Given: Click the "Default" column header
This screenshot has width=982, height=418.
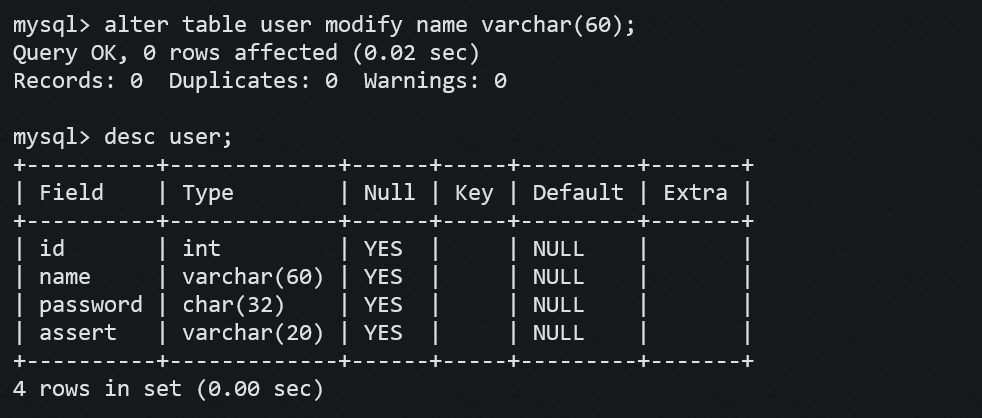Looking at the screenshot, I should (578, 193).
